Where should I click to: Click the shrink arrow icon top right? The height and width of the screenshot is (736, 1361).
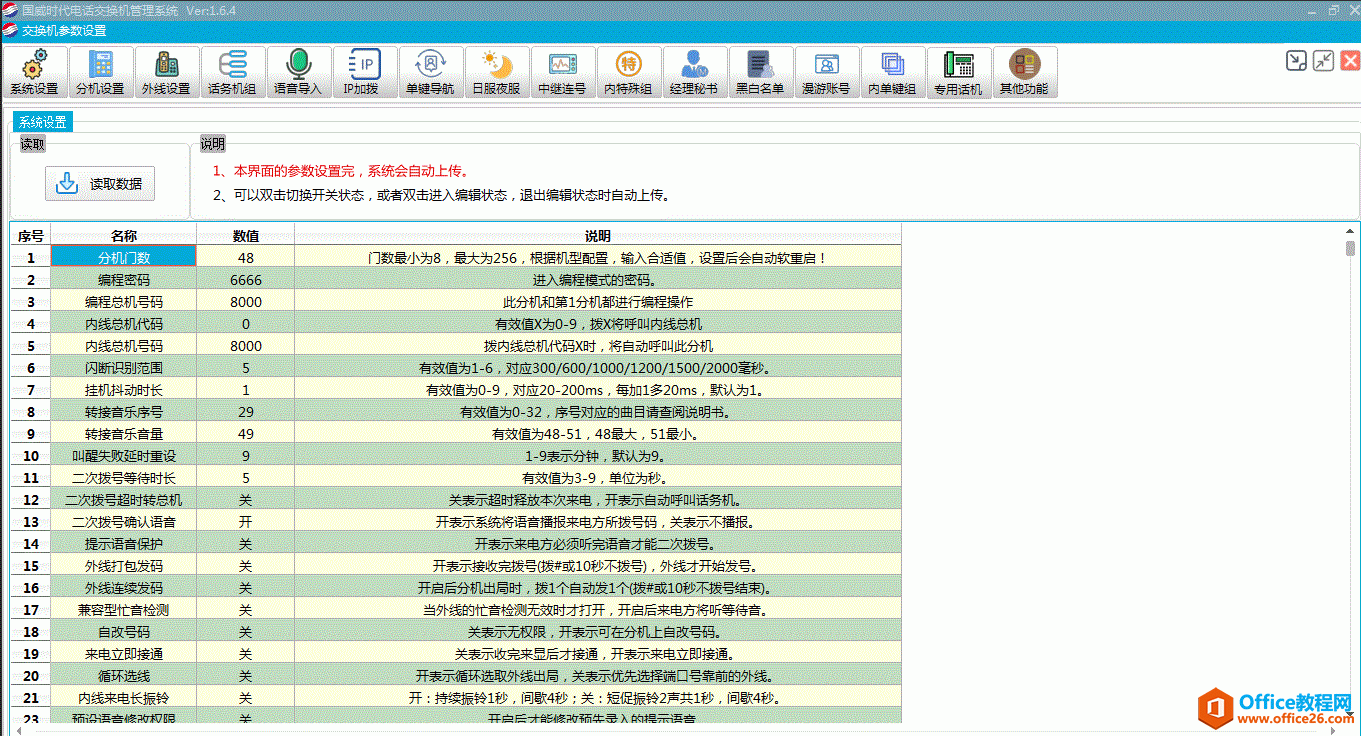pyautogui.click(x=1297, y=60)
